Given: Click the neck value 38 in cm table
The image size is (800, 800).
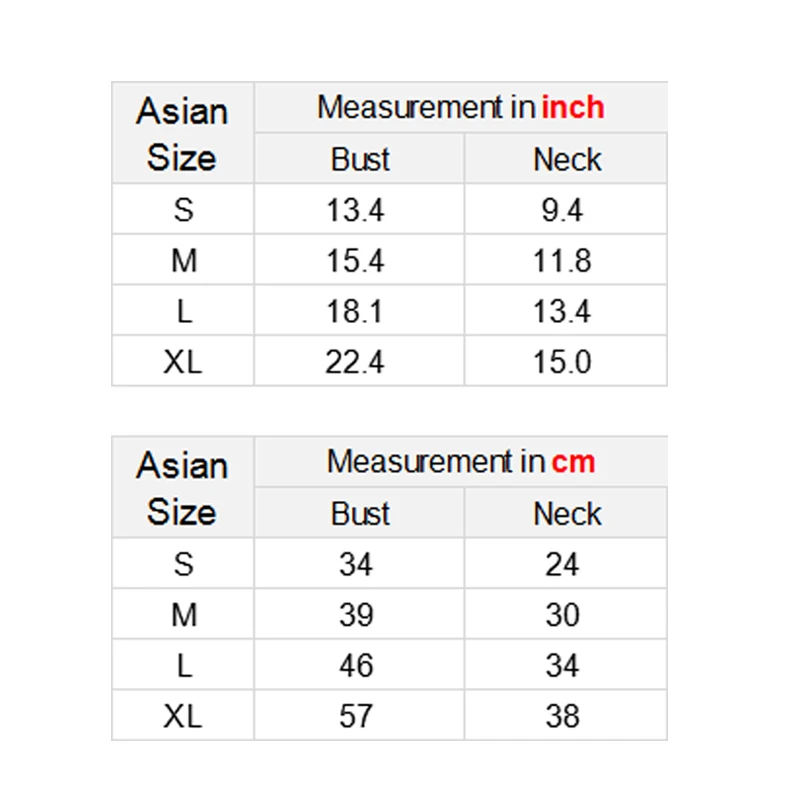Looking at the screenshot, I should (x=562, y=716).
